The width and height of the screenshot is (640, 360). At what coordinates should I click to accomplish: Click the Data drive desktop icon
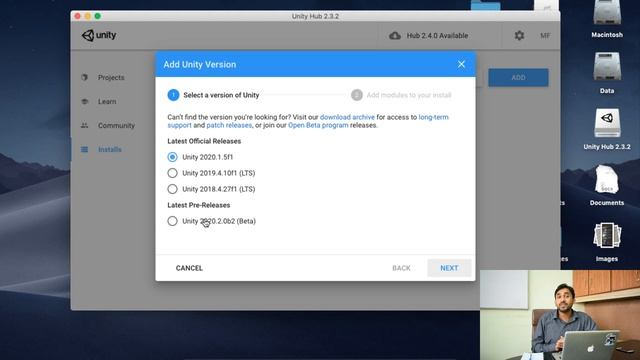point(607,67)
